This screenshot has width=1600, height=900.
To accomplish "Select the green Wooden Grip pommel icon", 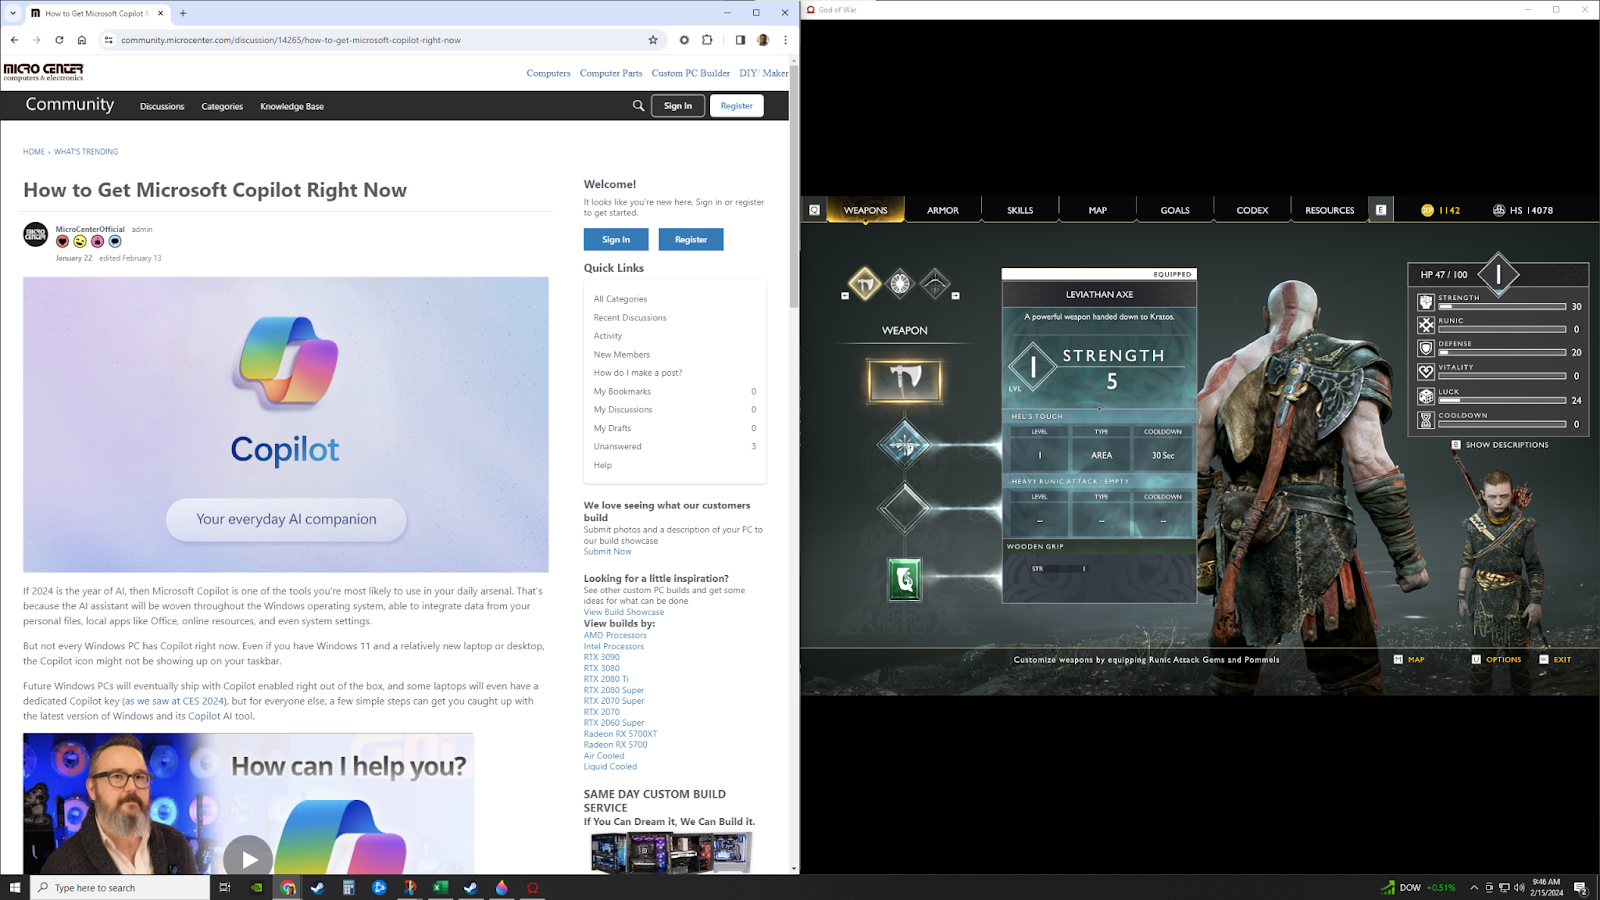I will [904, 579].
